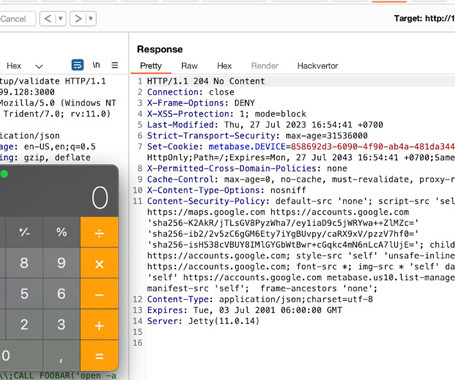The height and width of the screenshot is (380, 455).
Task: Open forward history dropdown arrow
Action: tap(91, 19)
